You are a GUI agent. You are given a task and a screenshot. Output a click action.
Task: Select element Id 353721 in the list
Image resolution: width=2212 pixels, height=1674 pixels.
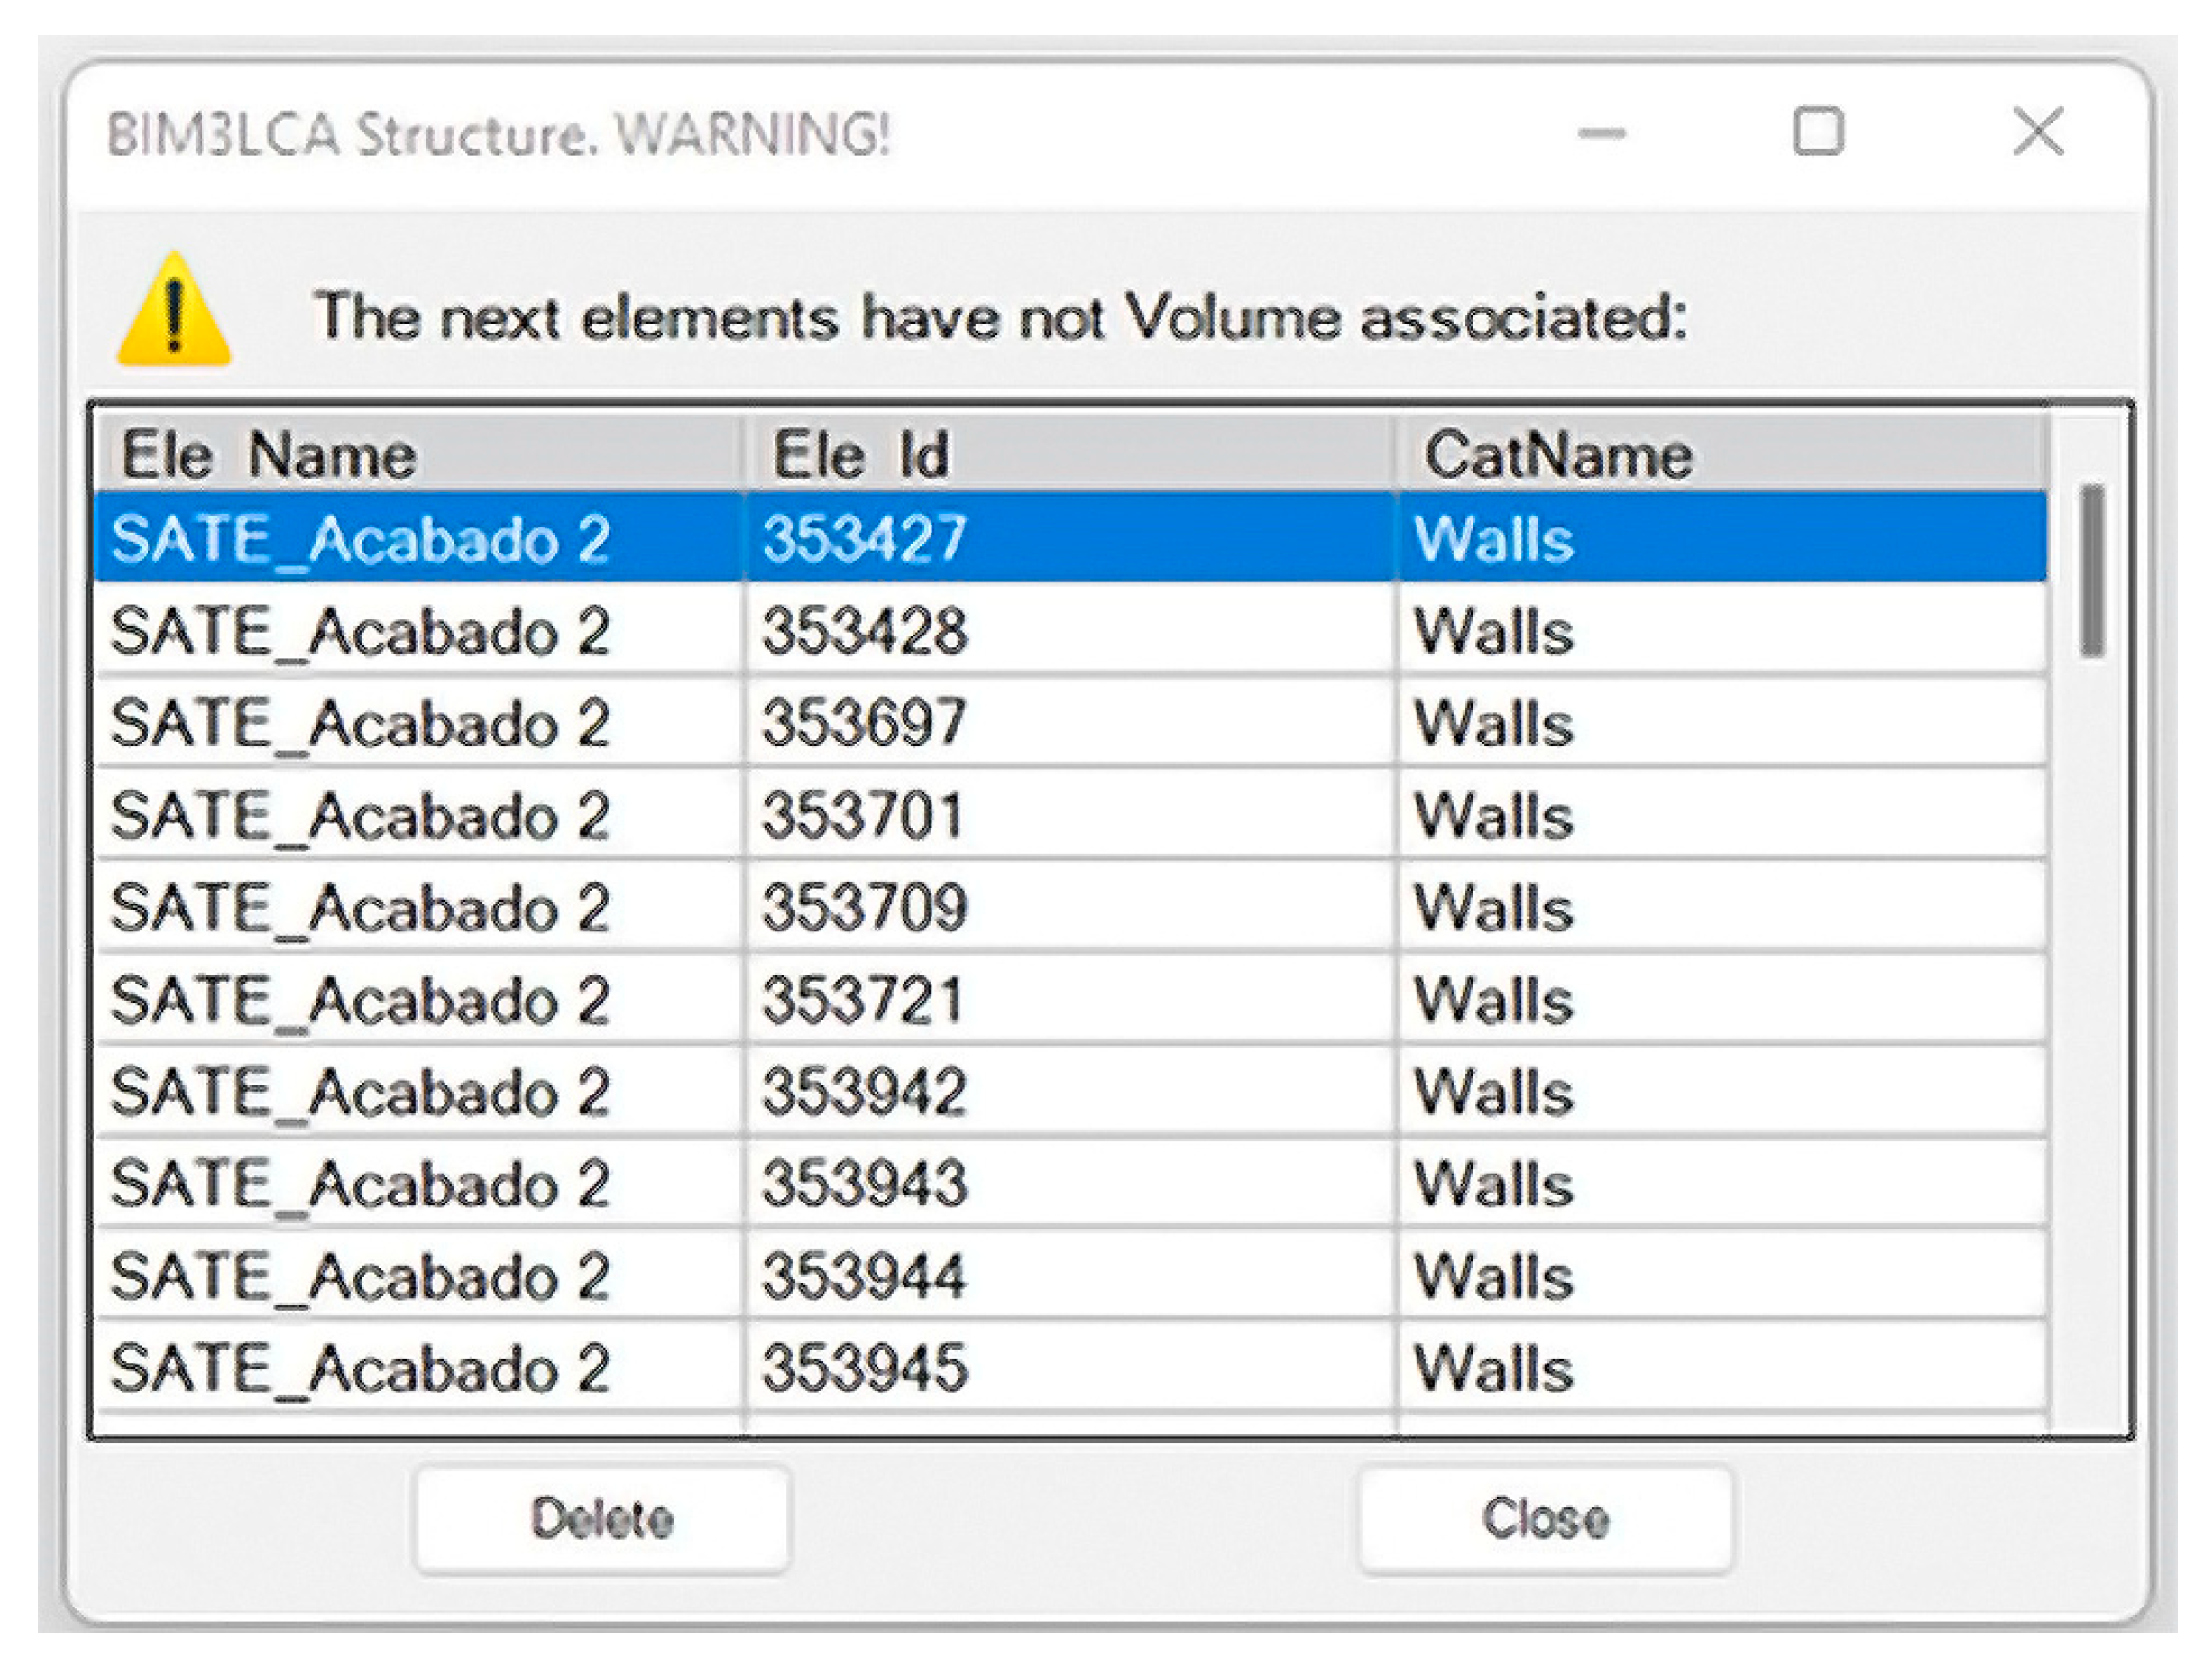[x=865, y=999]
